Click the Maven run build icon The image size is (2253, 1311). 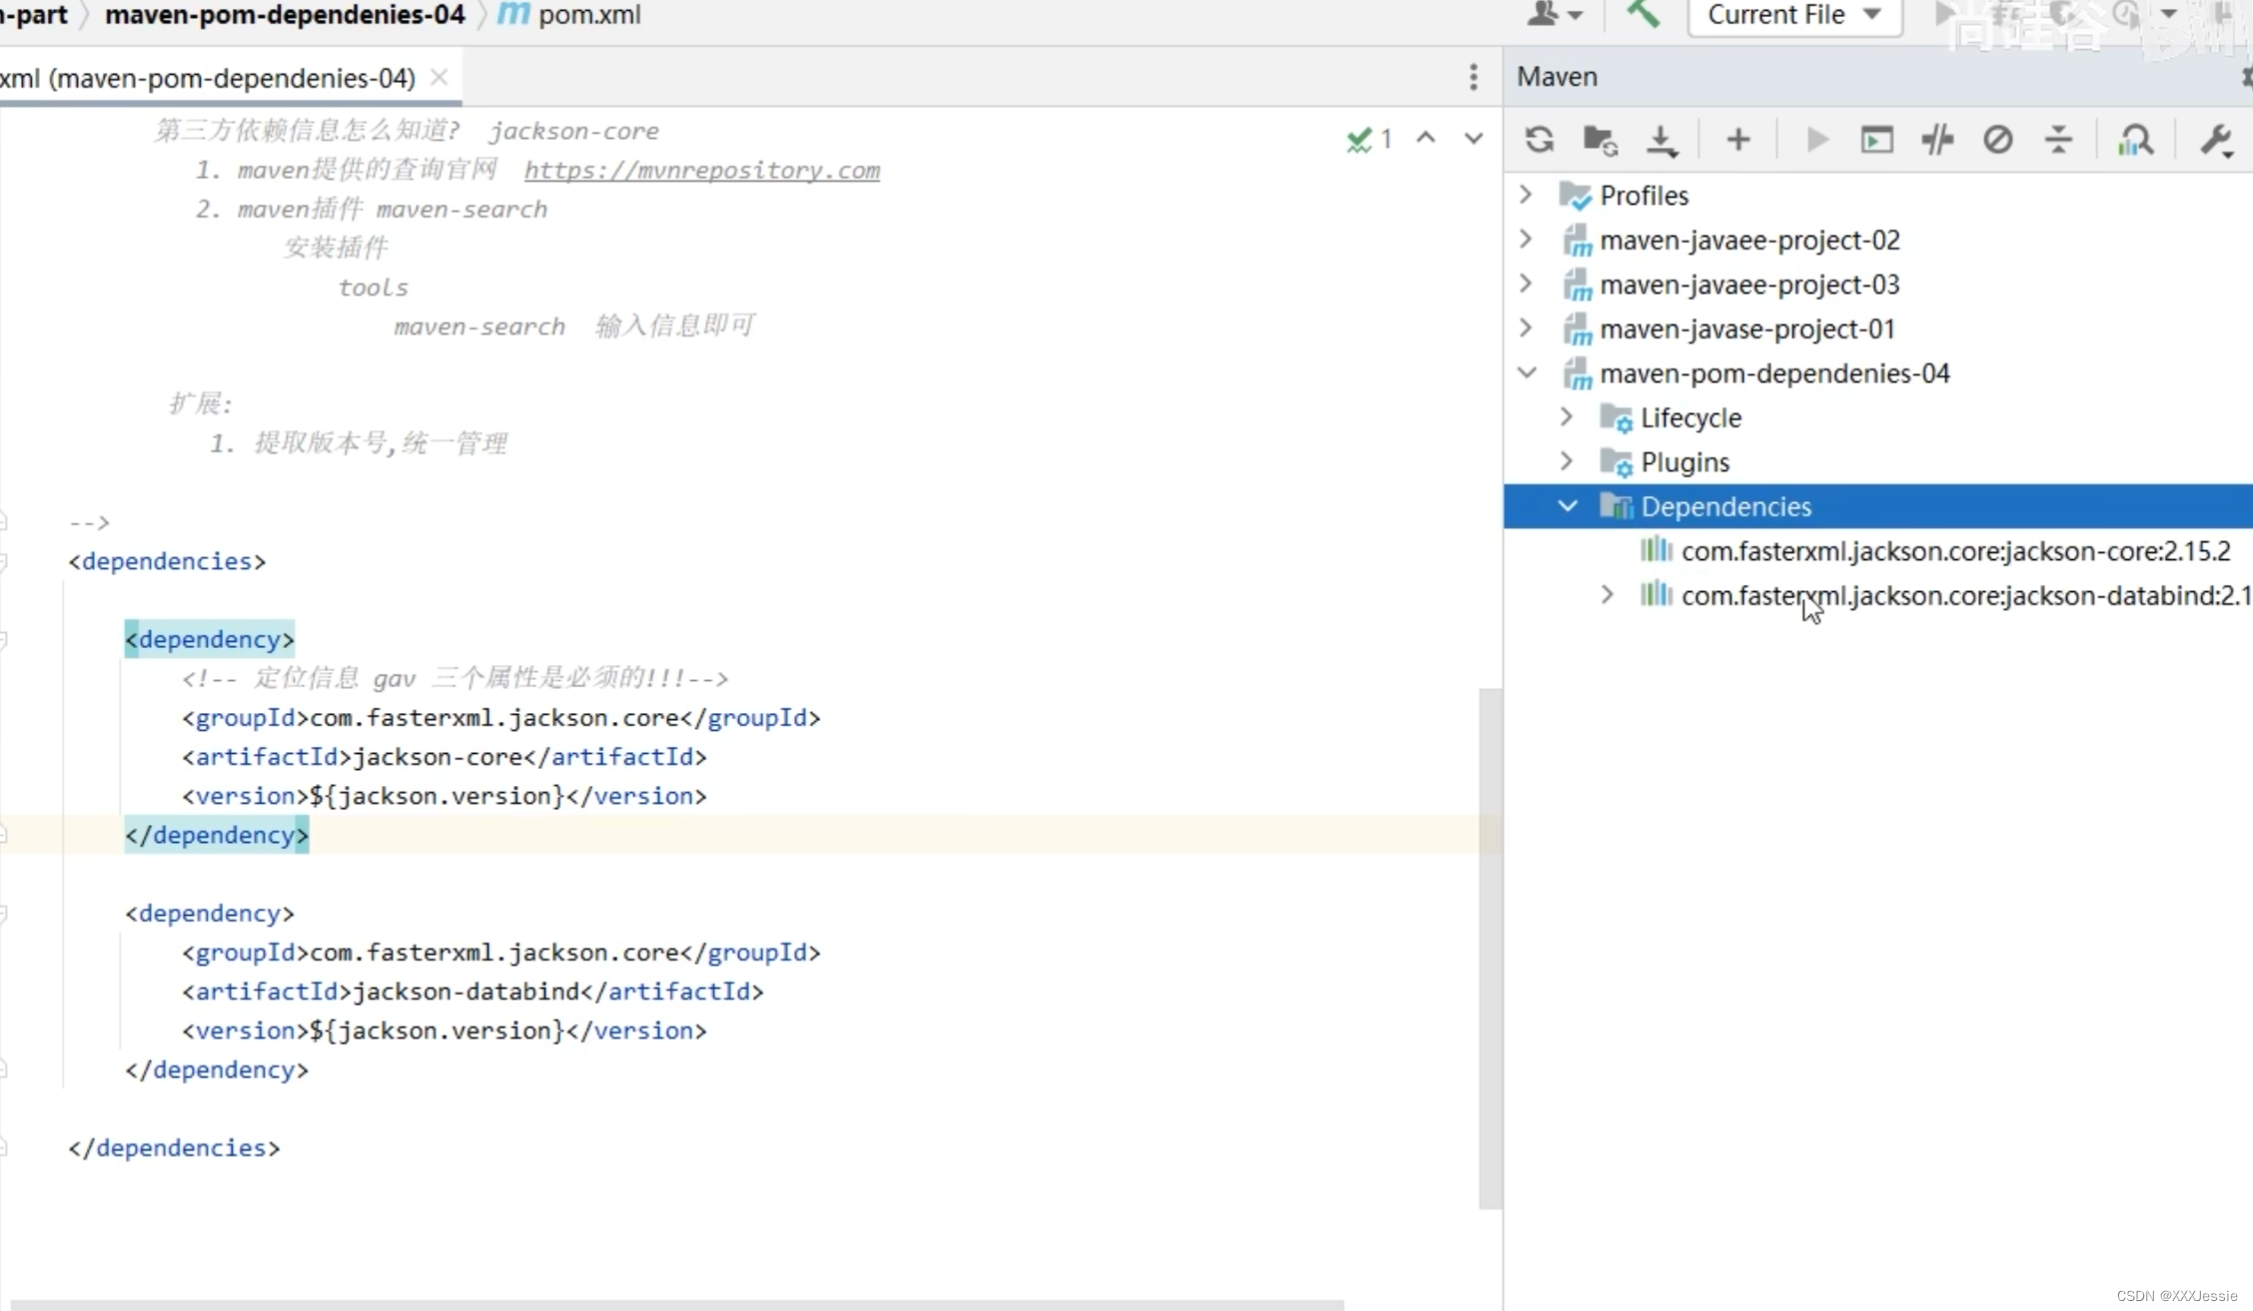click(1813, 140)
